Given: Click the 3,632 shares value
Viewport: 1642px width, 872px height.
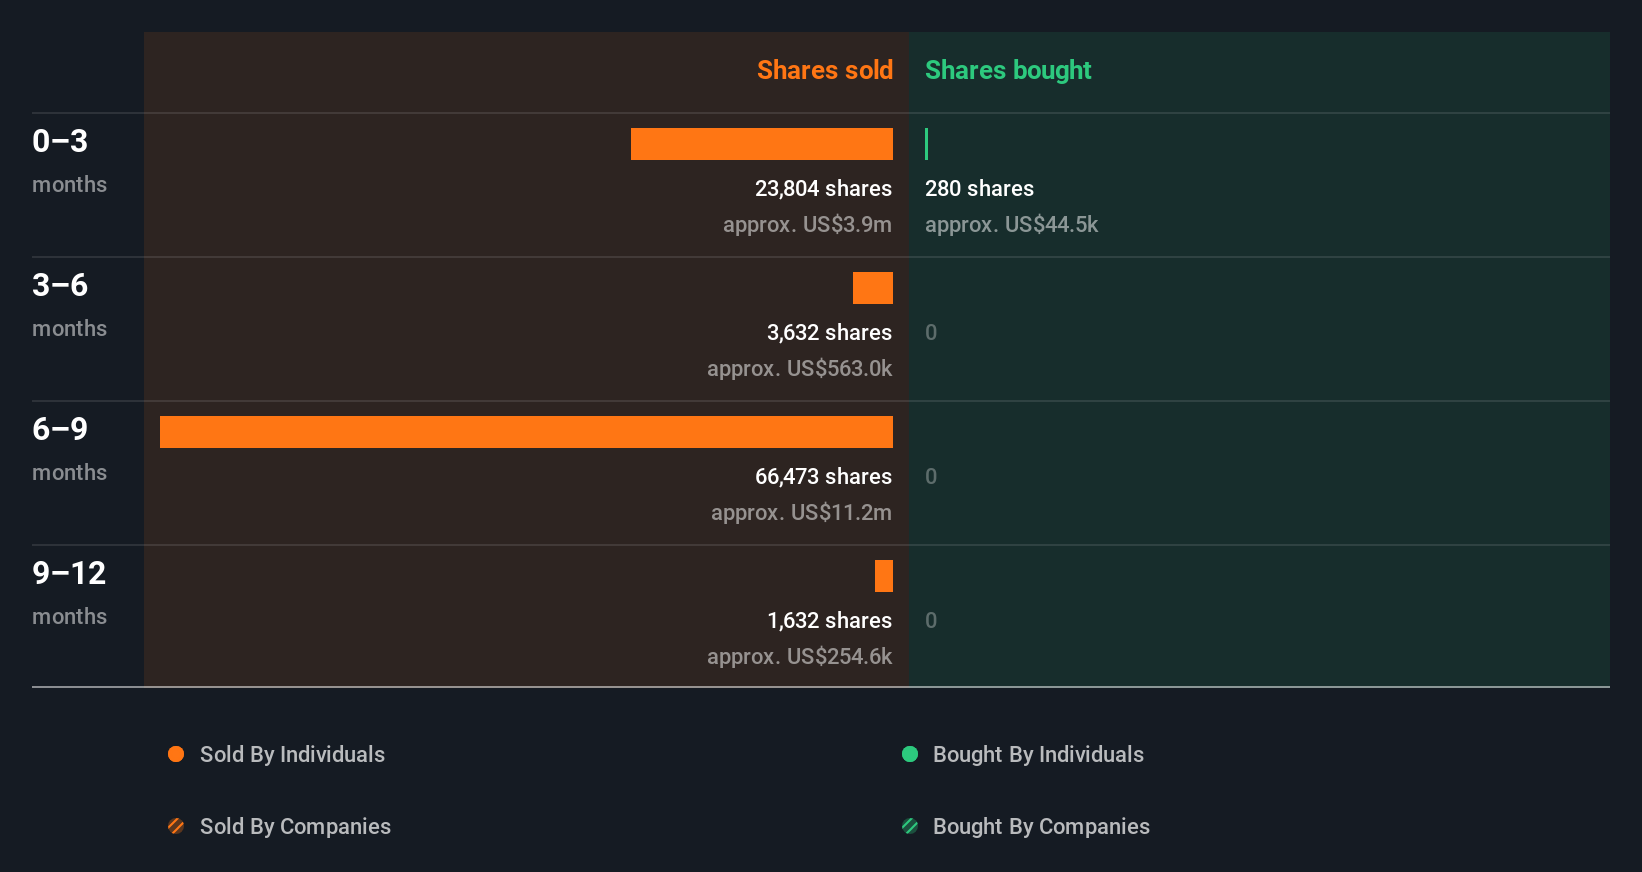Looking at the screenshot, I should click(829, 333).
